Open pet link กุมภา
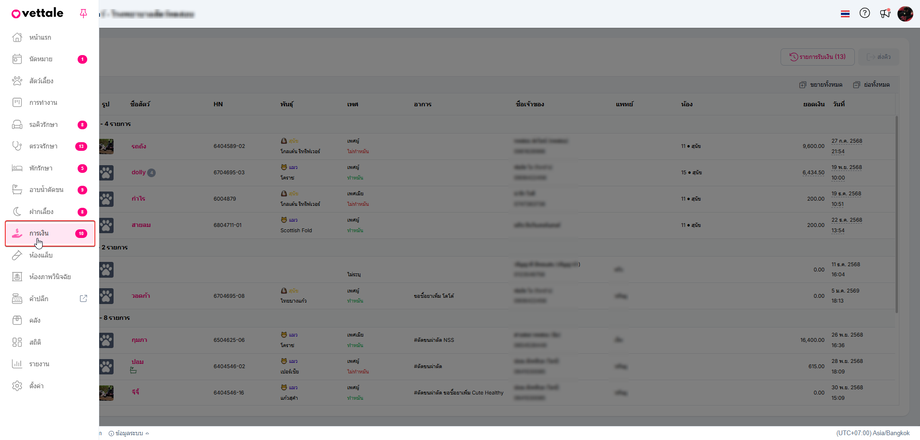This screenshot has width=920, height=440. pos(140,340)
